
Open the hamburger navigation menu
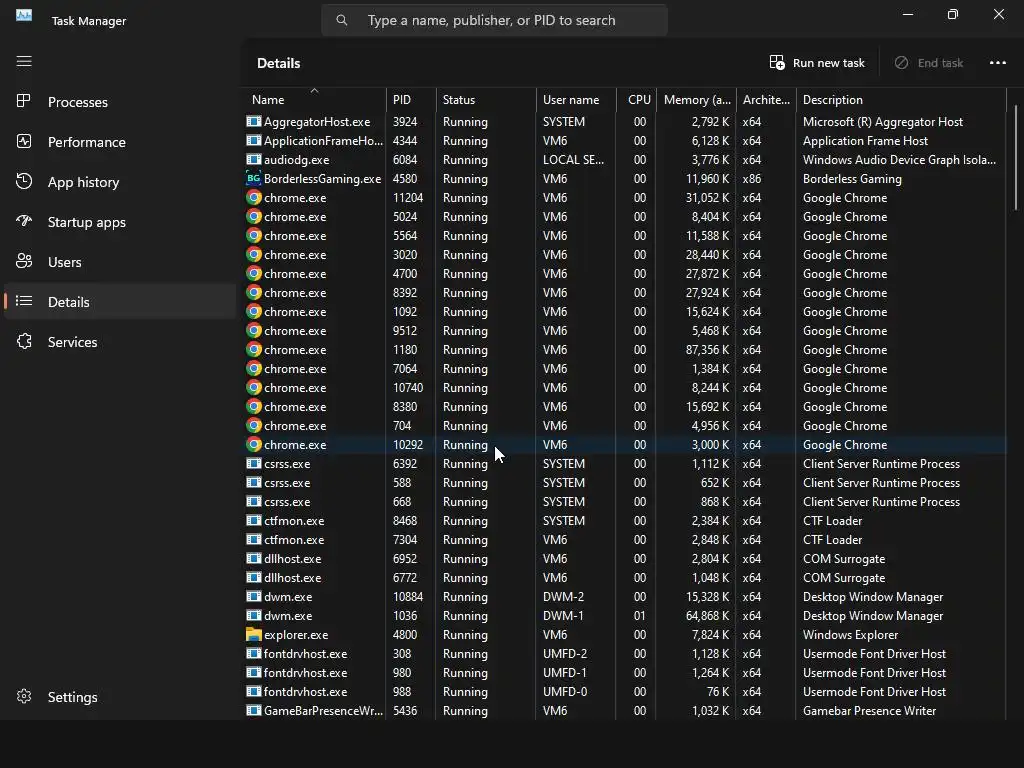click(x=24, y=61)
